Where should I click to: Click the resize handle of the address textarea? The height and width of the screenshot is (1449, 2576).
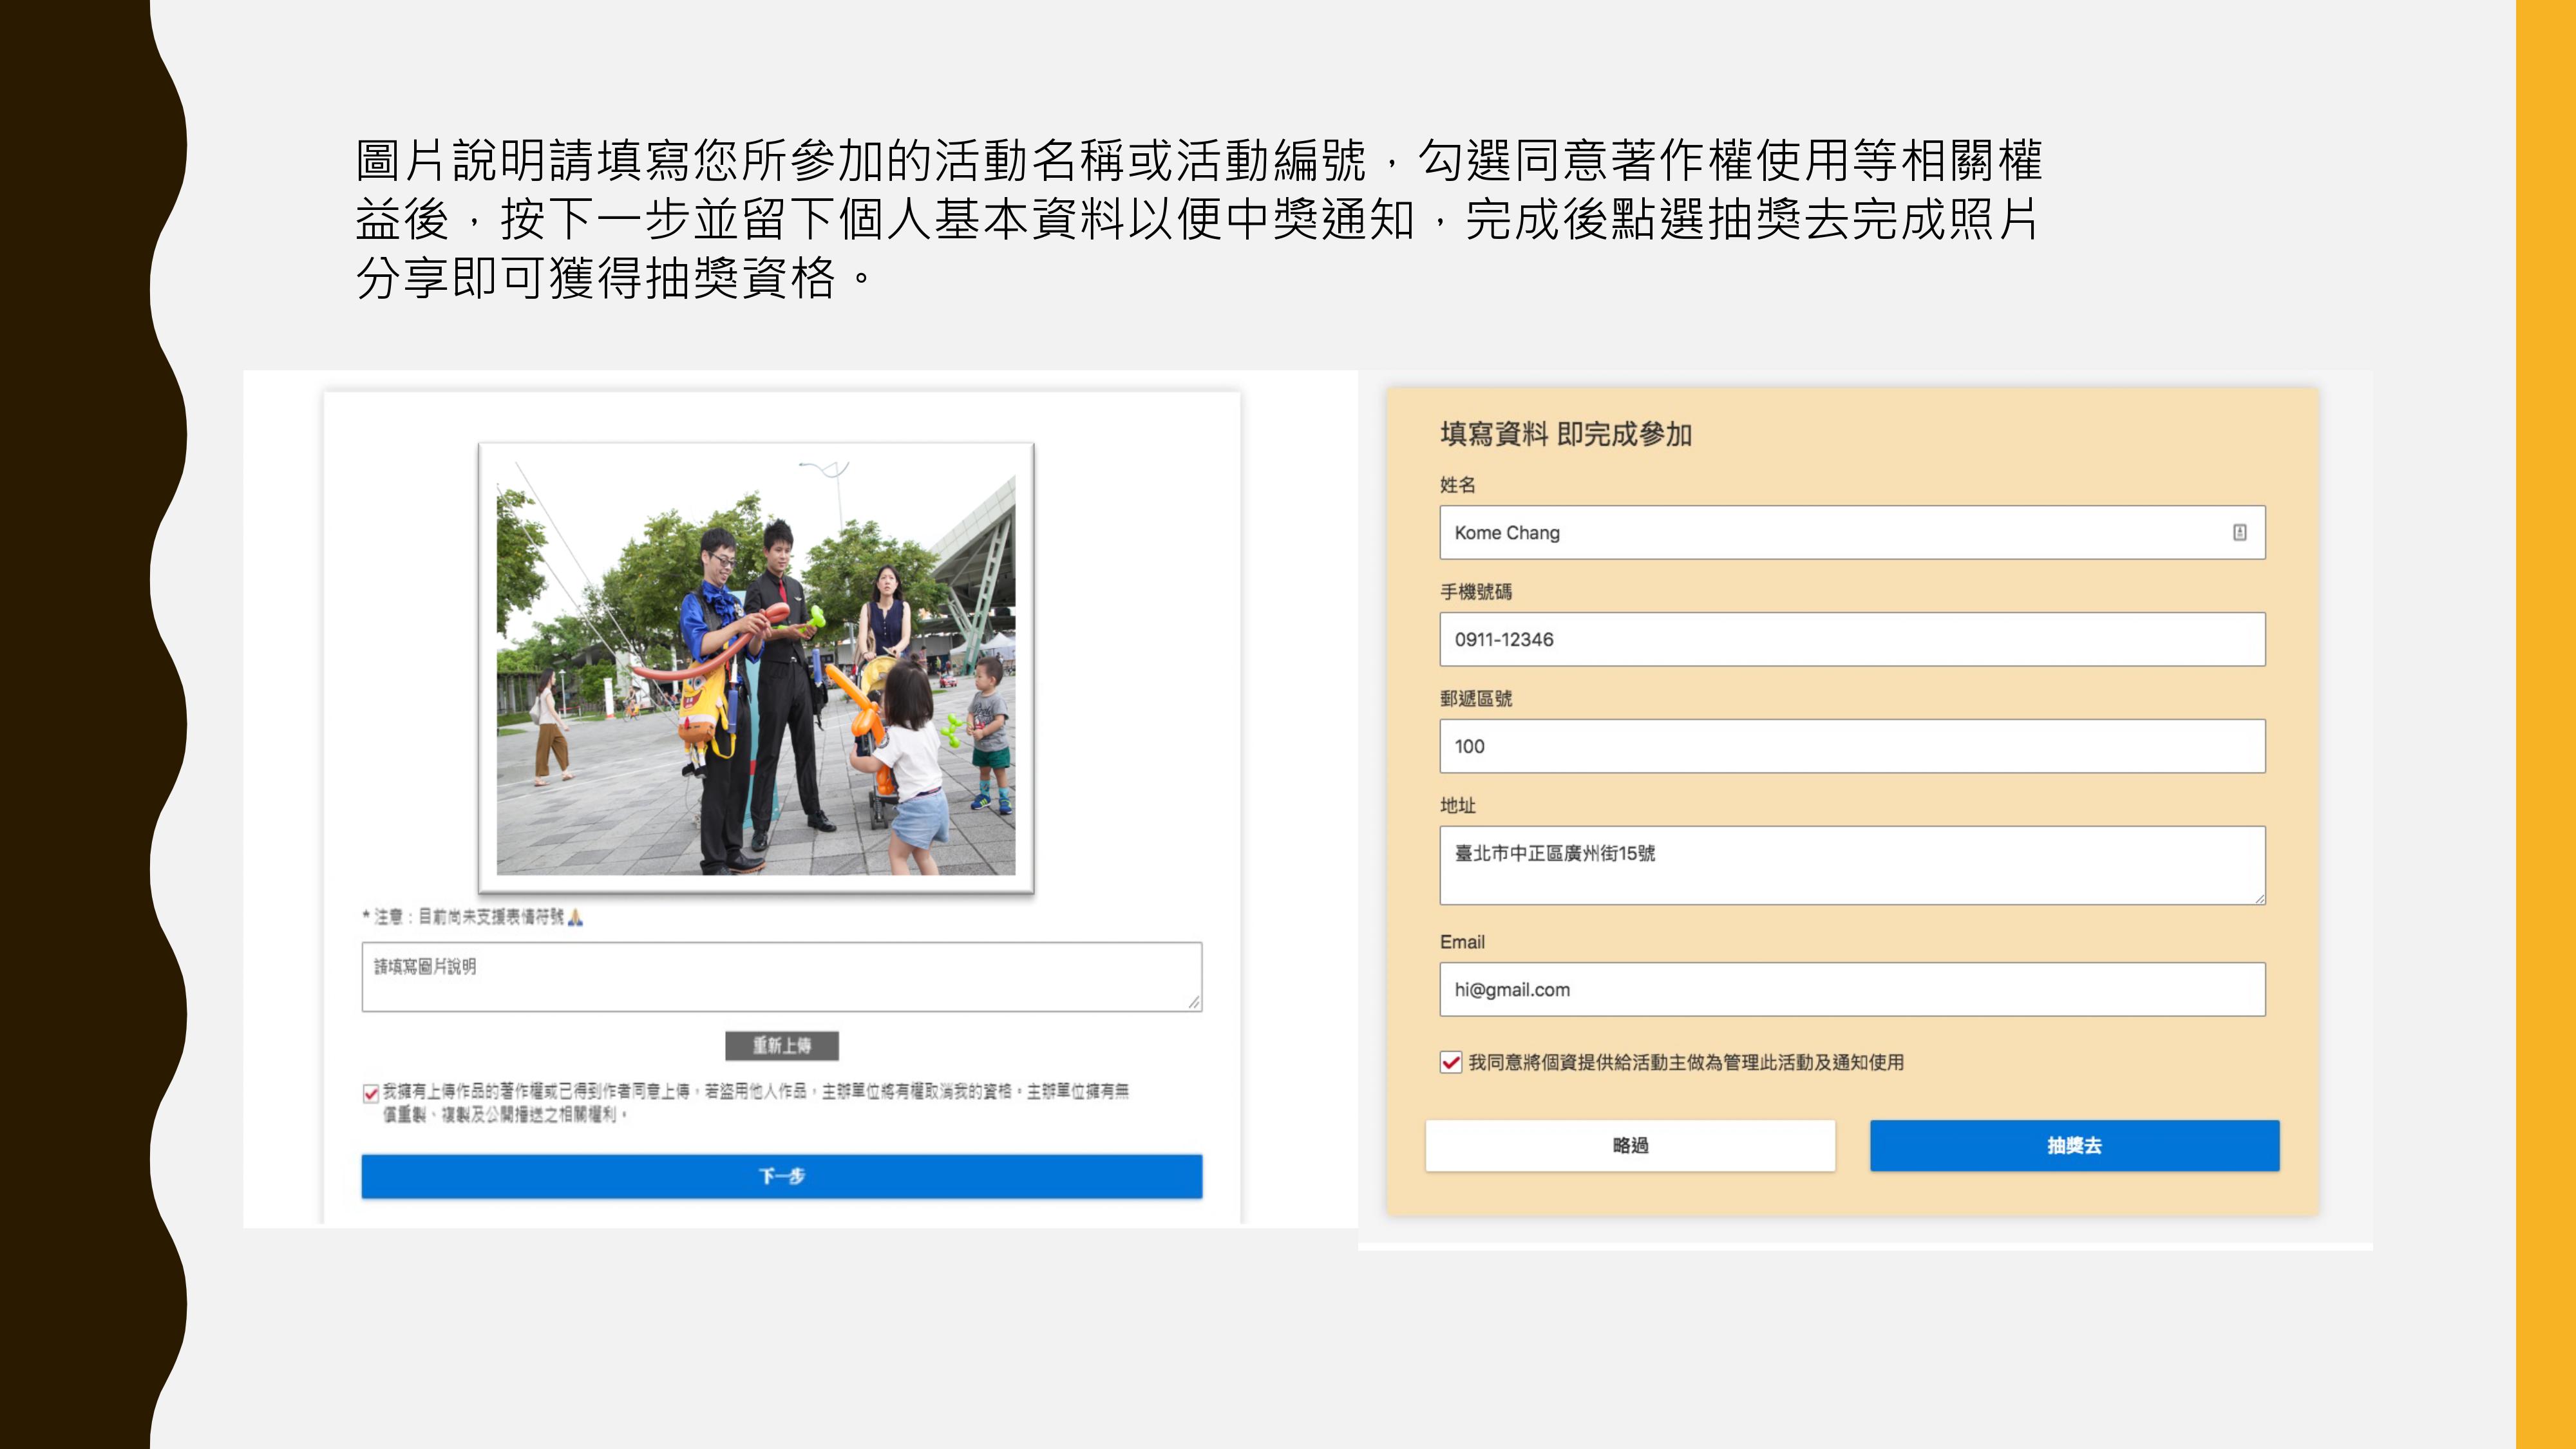tap(2259, 898)
